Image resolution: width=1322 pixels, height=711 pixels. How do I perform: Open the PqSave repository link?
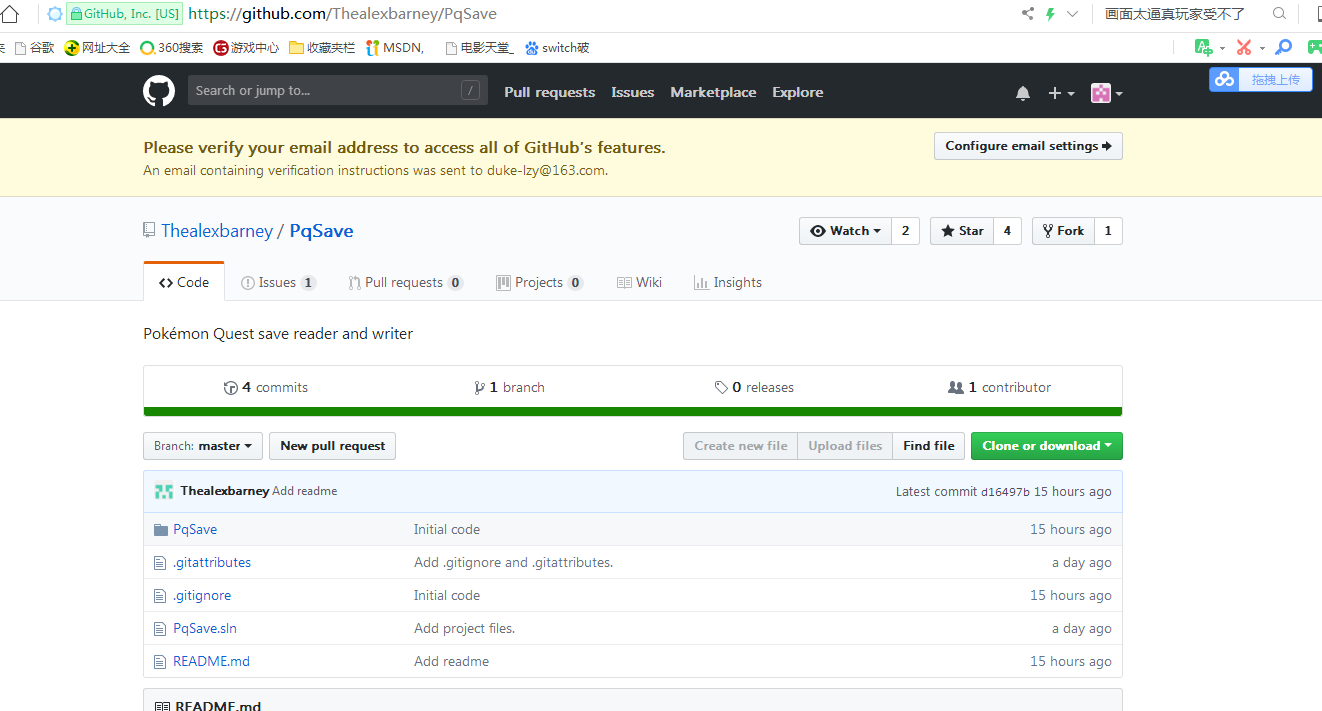point(321,231)
